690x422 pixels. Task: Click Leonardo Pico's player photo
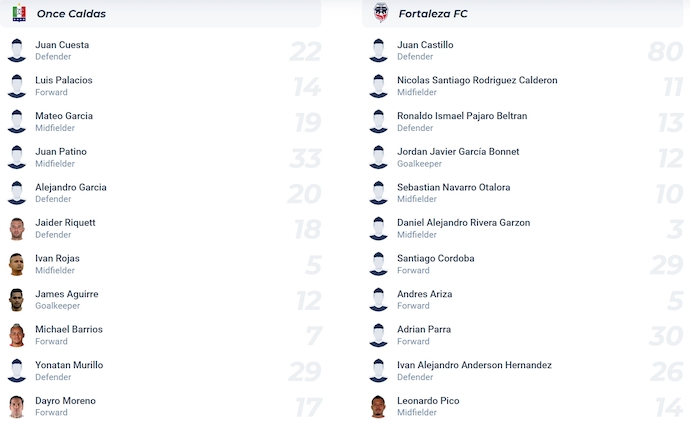tap(378, 406)
